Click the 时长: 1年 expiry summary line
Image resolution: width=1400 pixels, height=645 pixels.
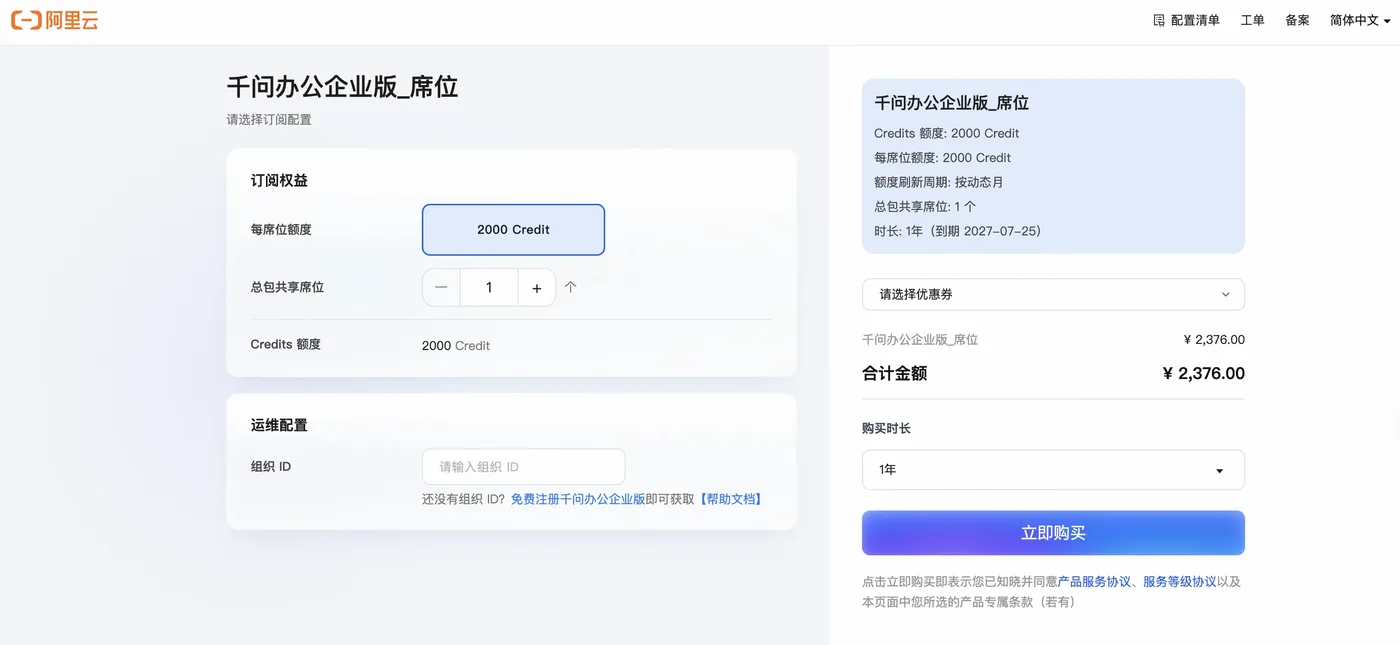[x=958, y=231]
